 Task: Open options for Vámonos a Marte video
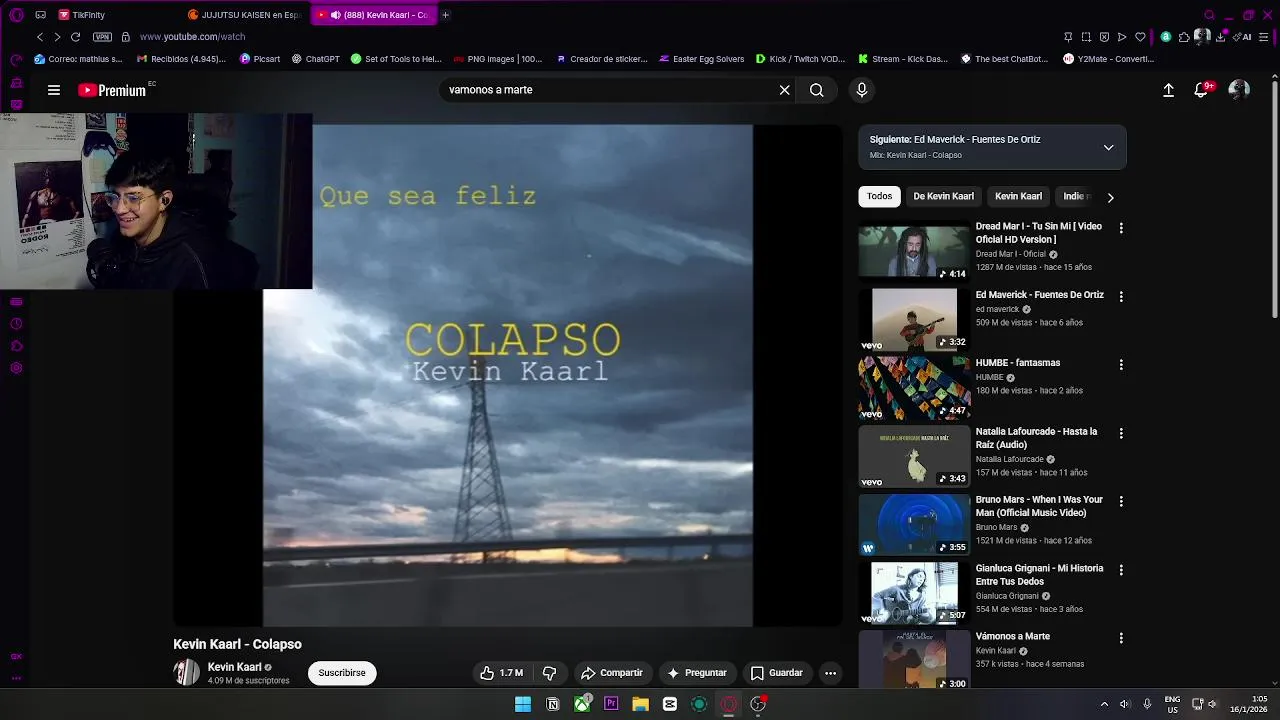click(1121, 638)
